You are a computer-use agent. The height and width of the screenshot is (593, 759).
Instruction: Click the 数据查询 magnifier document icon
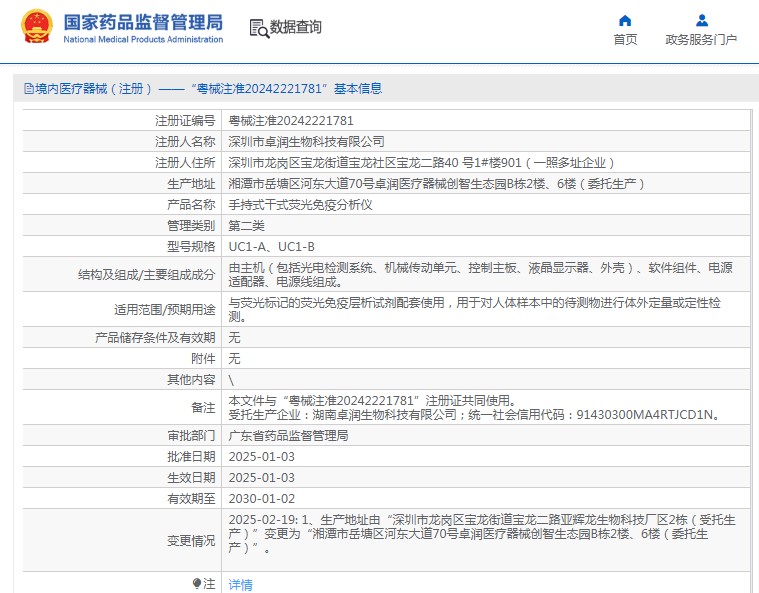[258, 28]
